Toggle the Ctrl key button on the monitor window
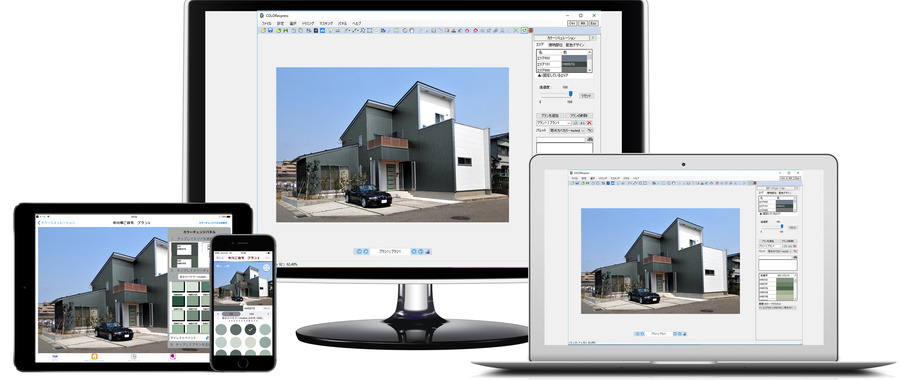Viewport: 900px width, 380px height. [x=572, y=23]
